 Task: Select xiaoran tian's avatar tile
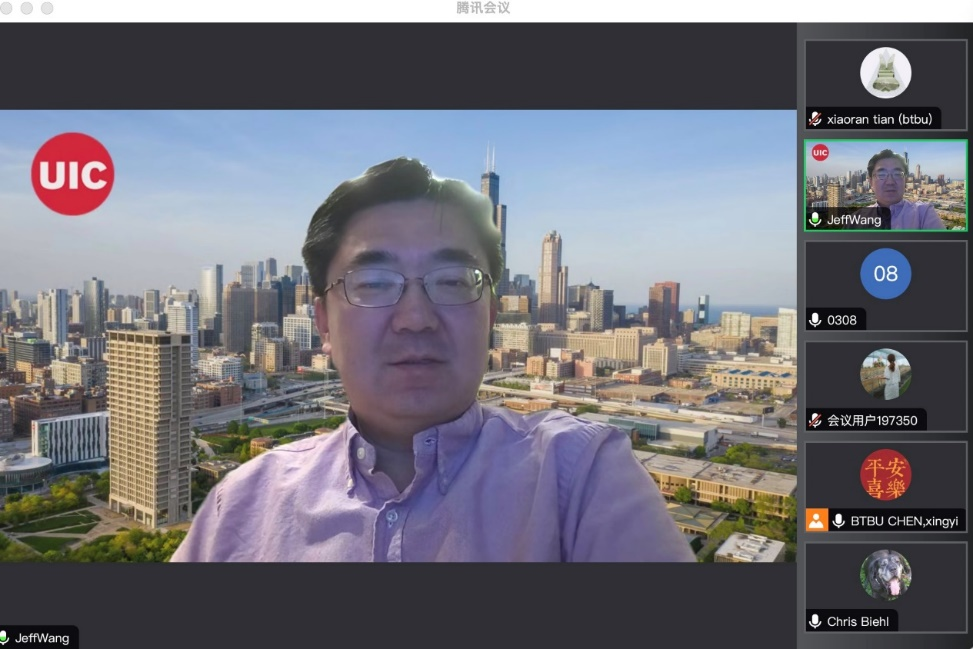(885, 73)
